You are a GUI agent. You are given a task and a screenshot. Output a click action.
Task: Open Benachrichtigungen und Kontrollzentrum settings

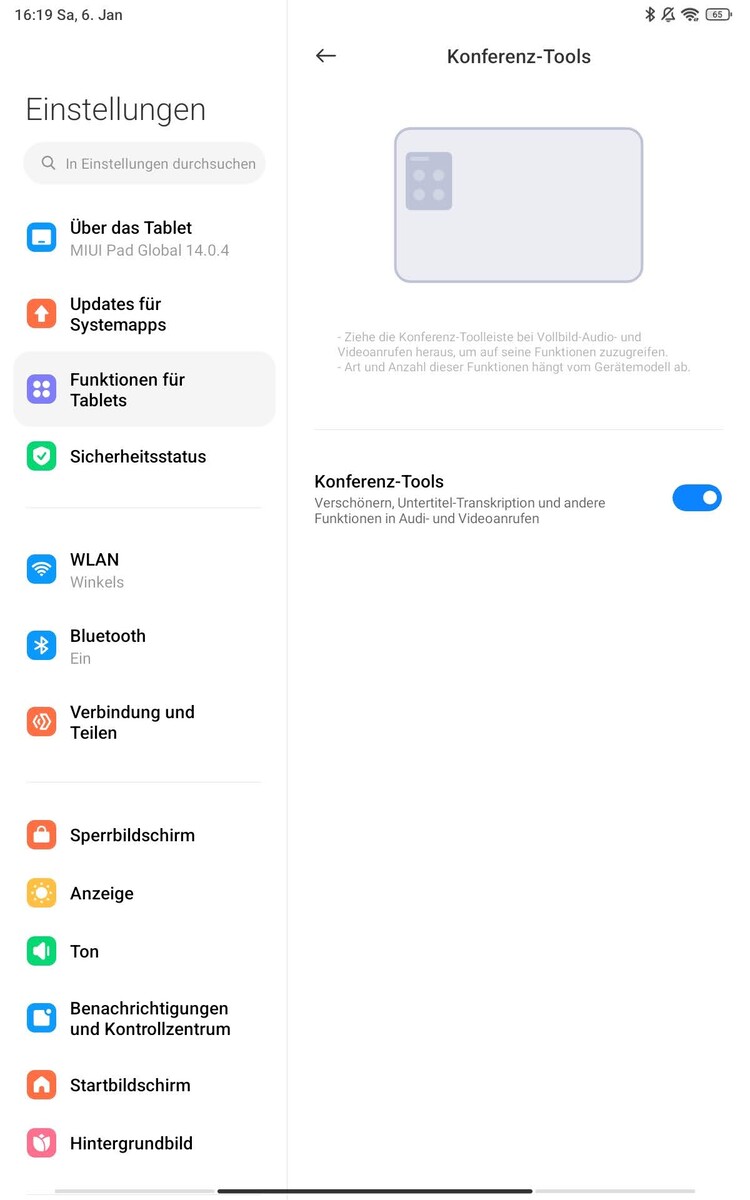[144, 1018]
